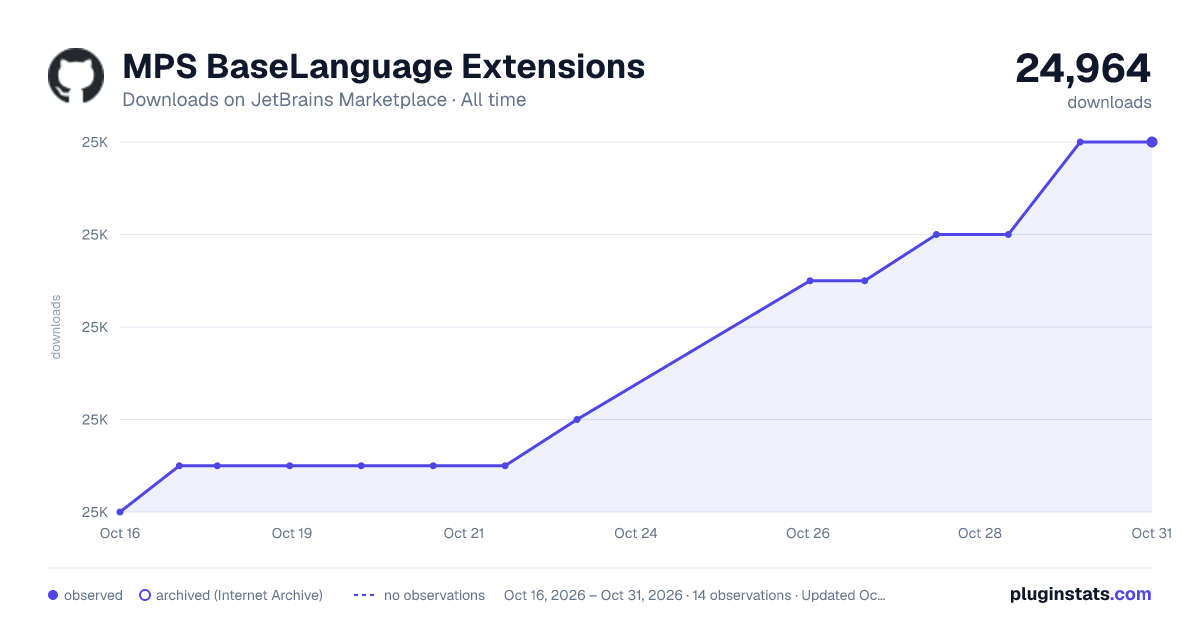Click the Oct 16 x-axis label
Viewport: 1200px width, 630px height.
point(120,533)
